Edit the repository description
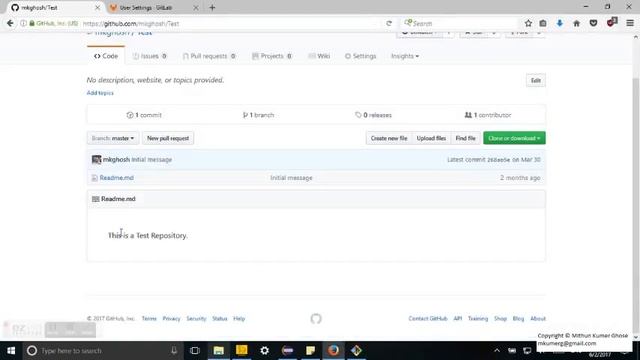The image size is (640, 360). pos(536,80)
